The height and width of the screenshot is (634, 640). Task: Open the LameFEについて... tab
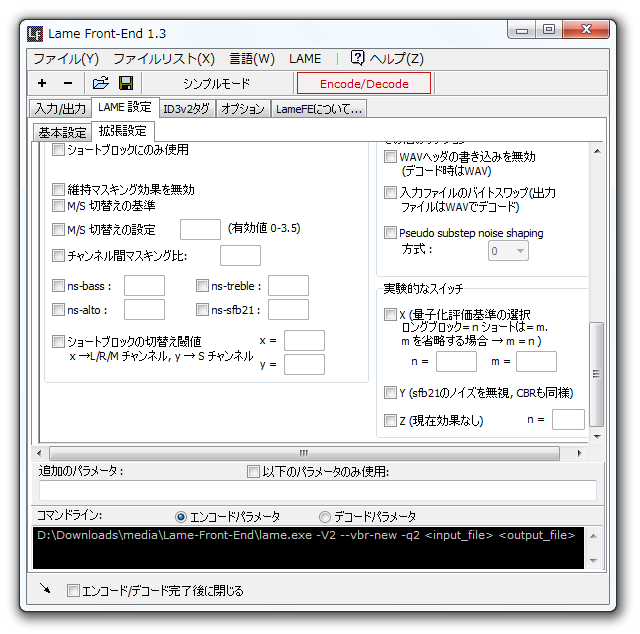pyautogui.click(x=319, y=109)
